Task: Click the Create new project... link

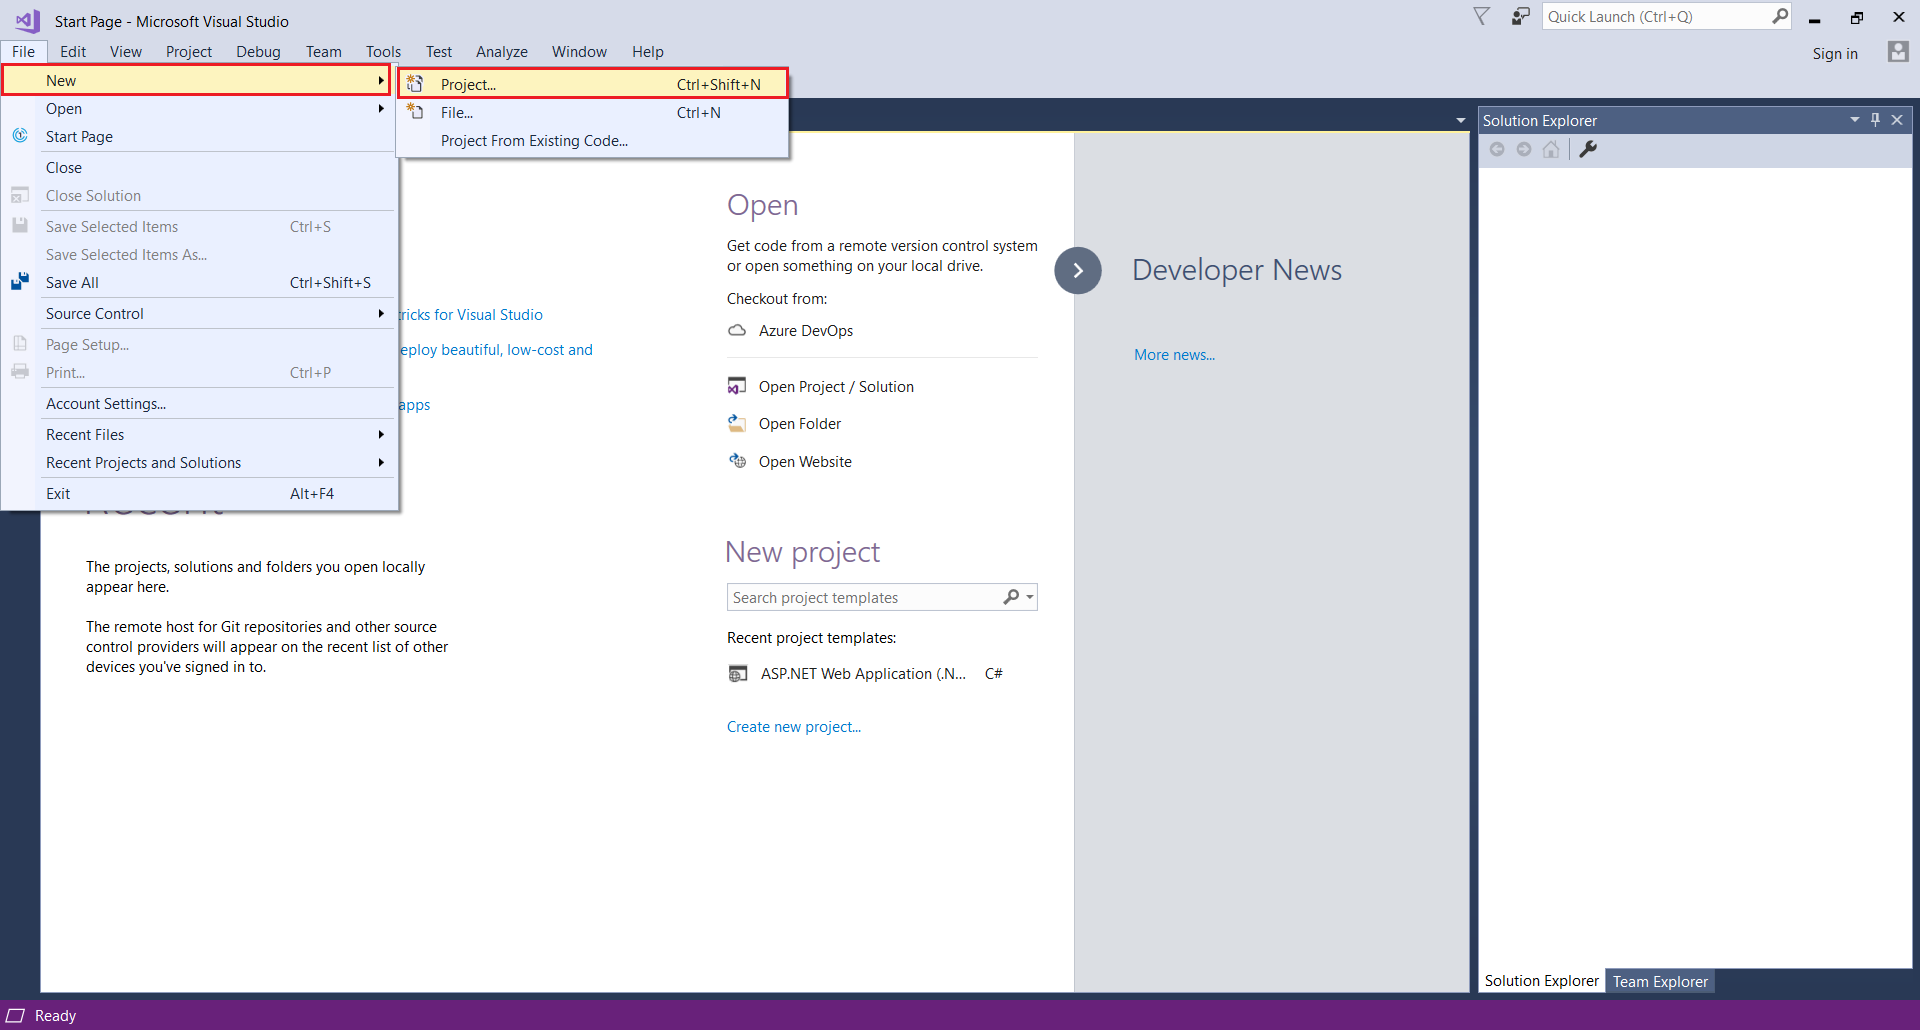Action: click(794, 726)
